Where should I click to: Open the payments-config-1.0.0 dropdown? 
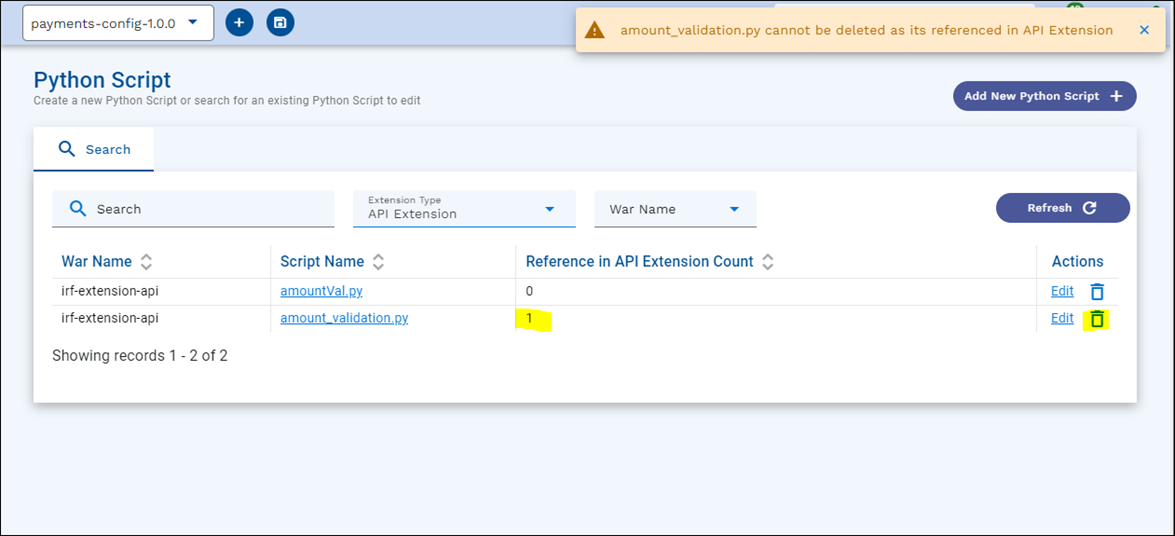(x=118, y=23)
